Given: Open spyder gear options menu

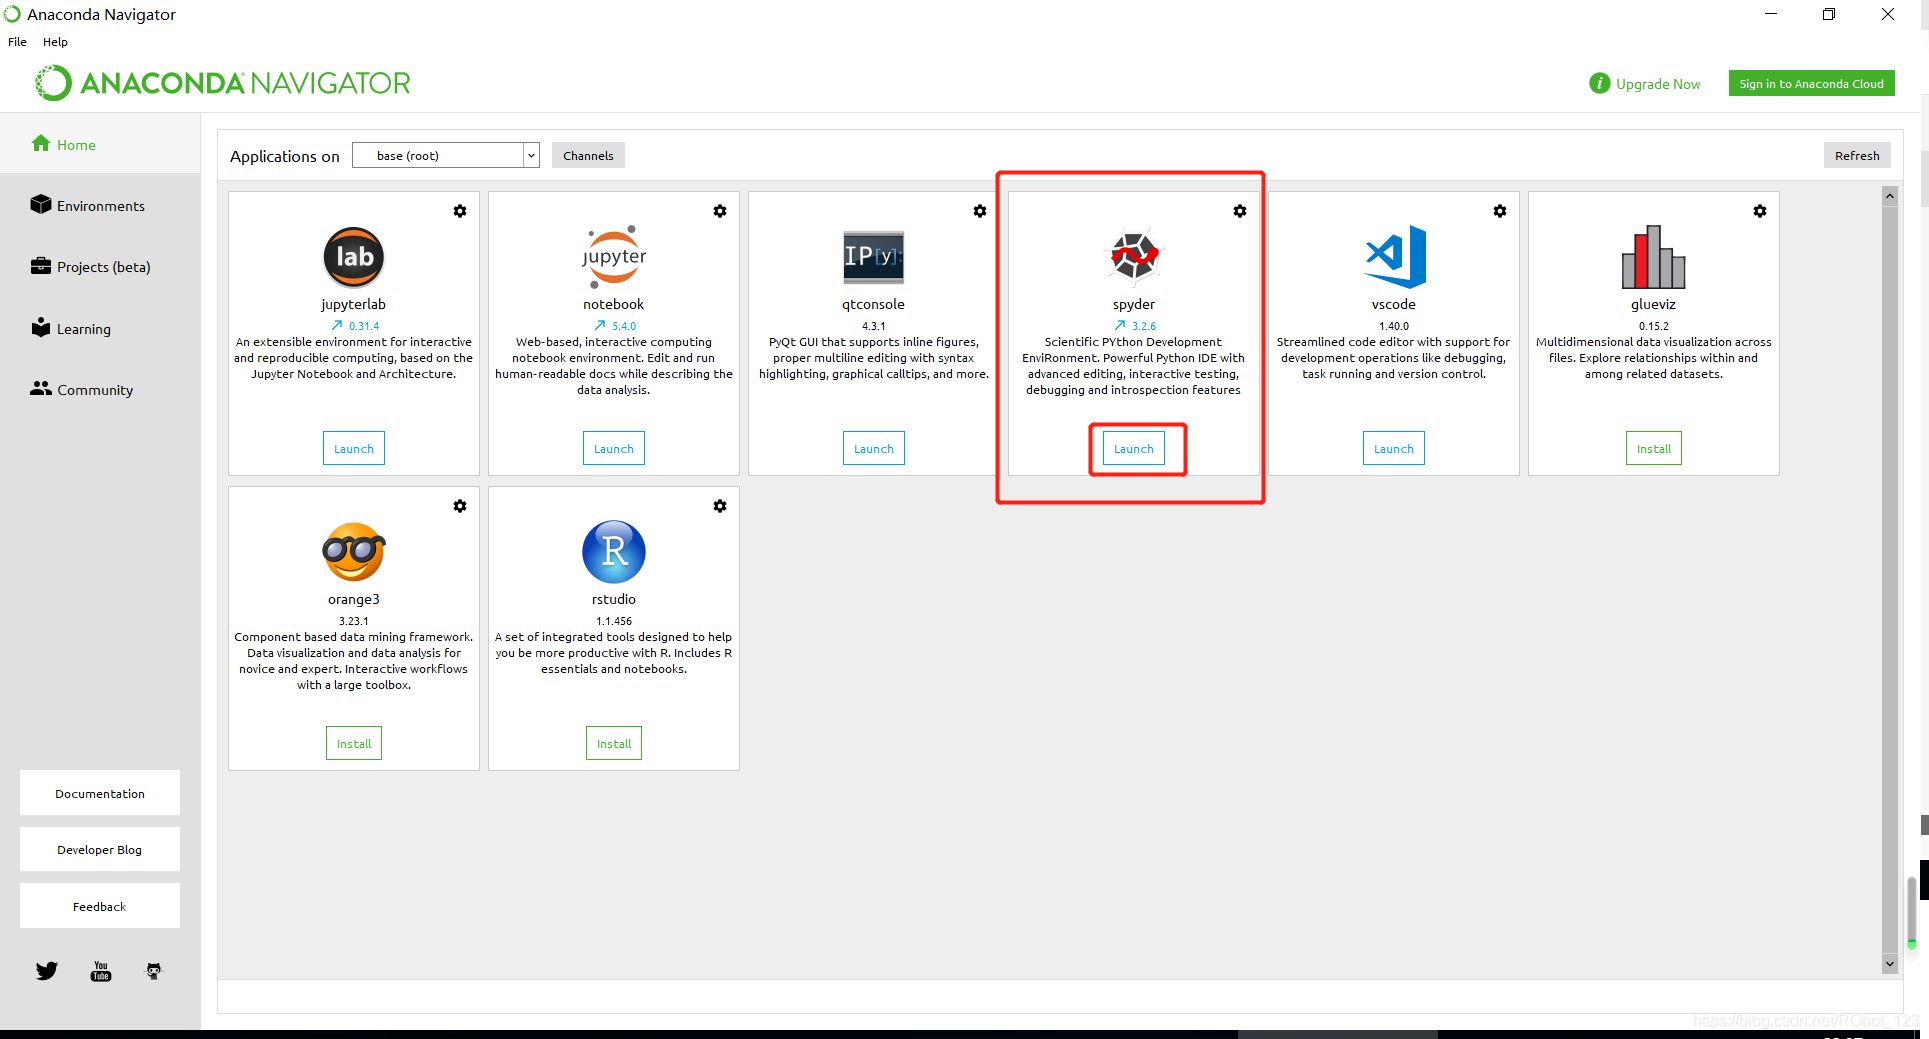Looking at the screenshot, I should pos(1240,211).
